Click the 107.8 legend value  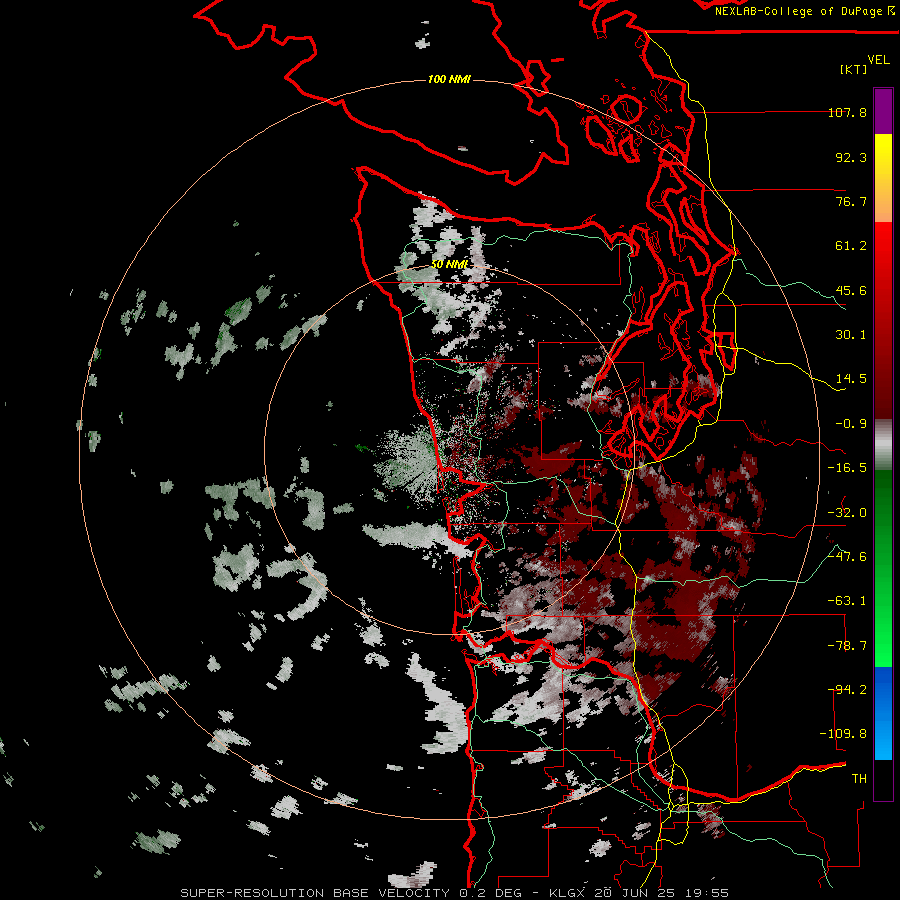(847, 112)
